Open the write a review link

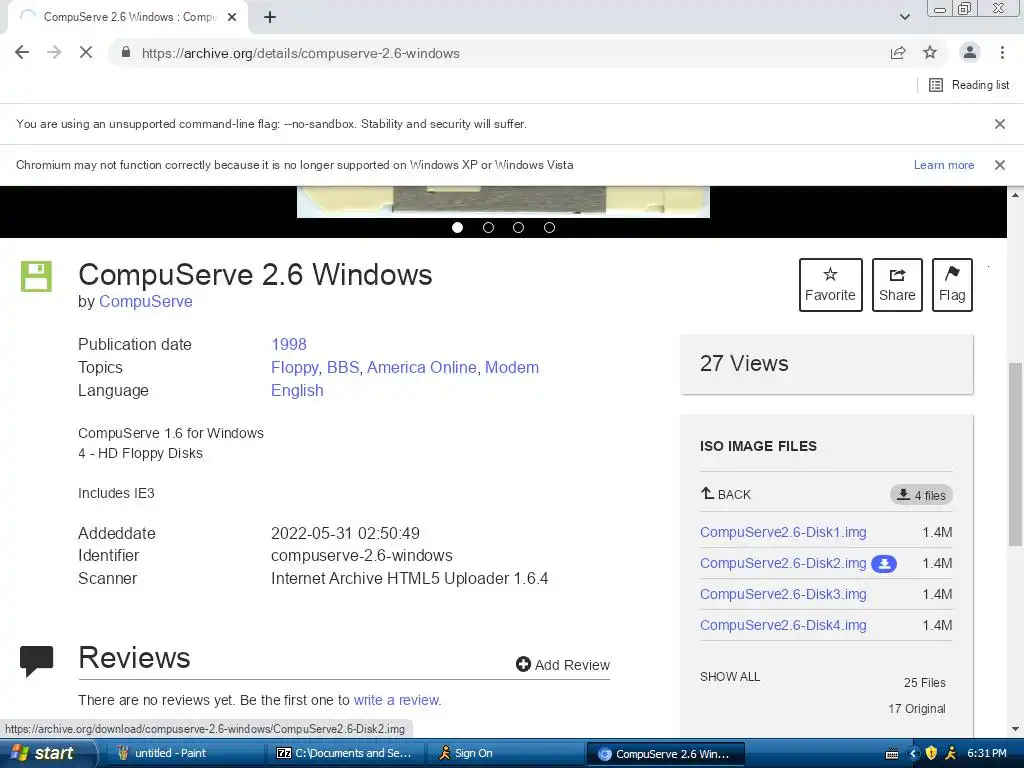click(x=397, y=700)
